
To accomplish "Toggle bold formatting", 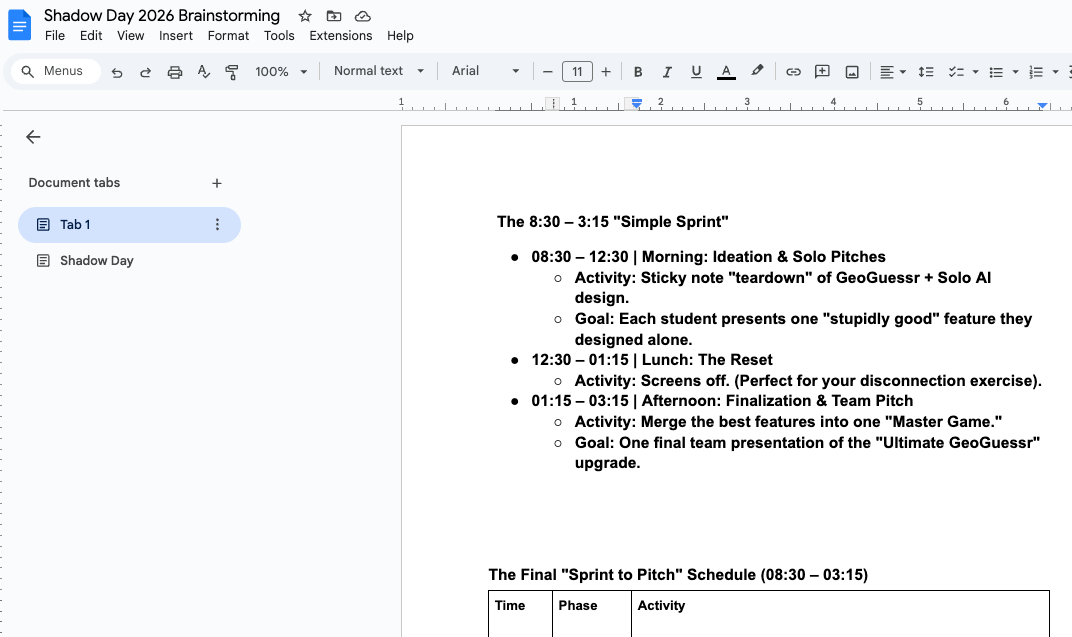I will (638, 71).
